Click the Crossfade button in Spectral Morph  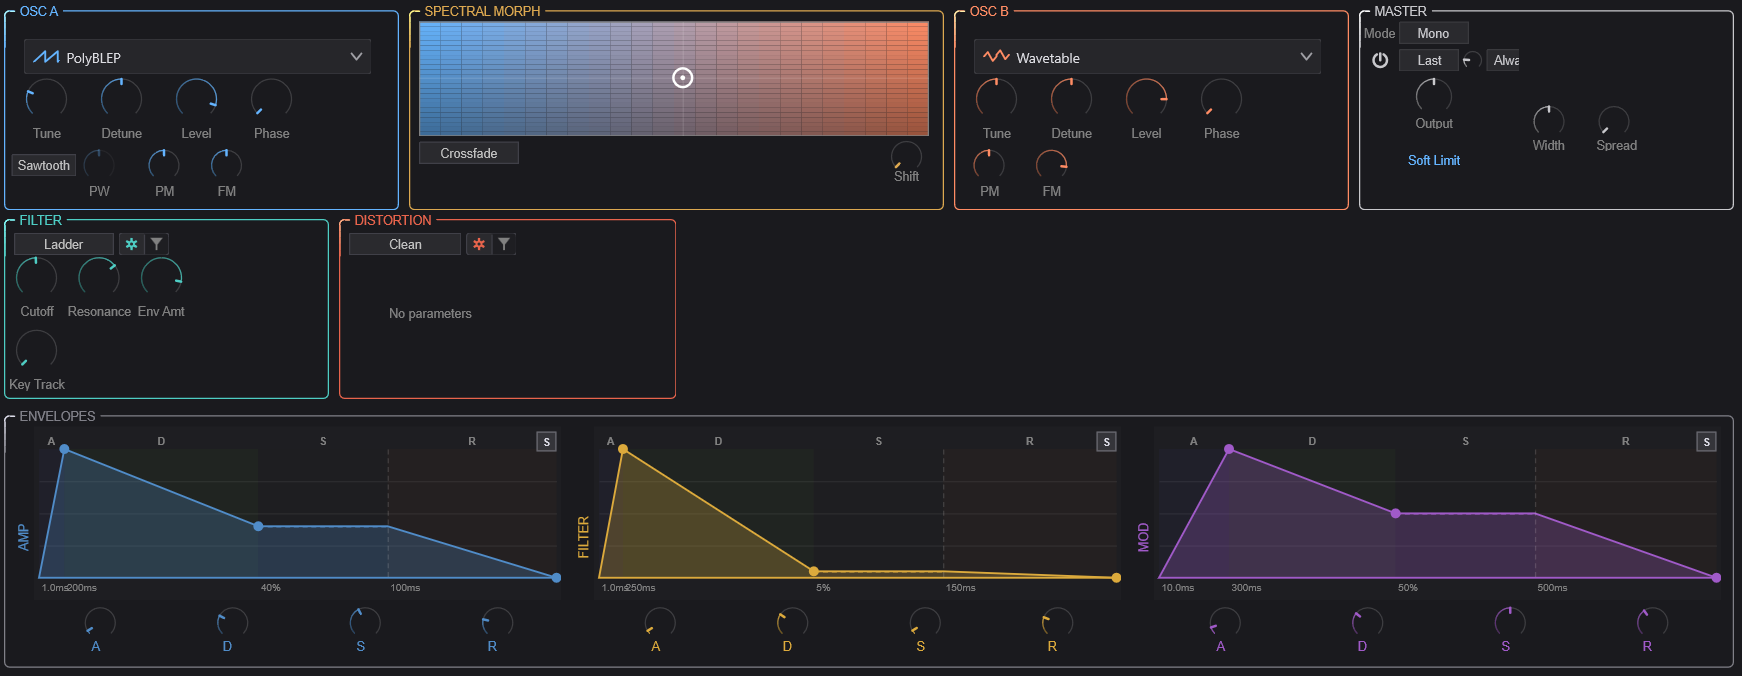(469, 153)
